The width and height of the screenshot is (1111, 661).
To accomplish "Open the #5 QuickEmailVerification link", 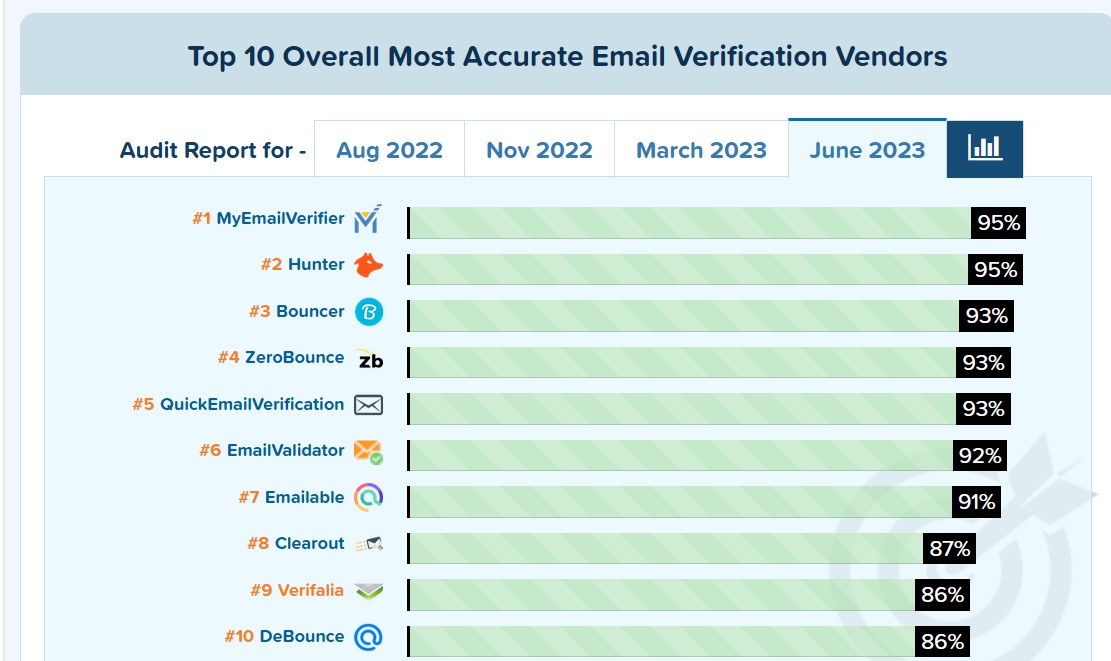I will click(251, 404).
